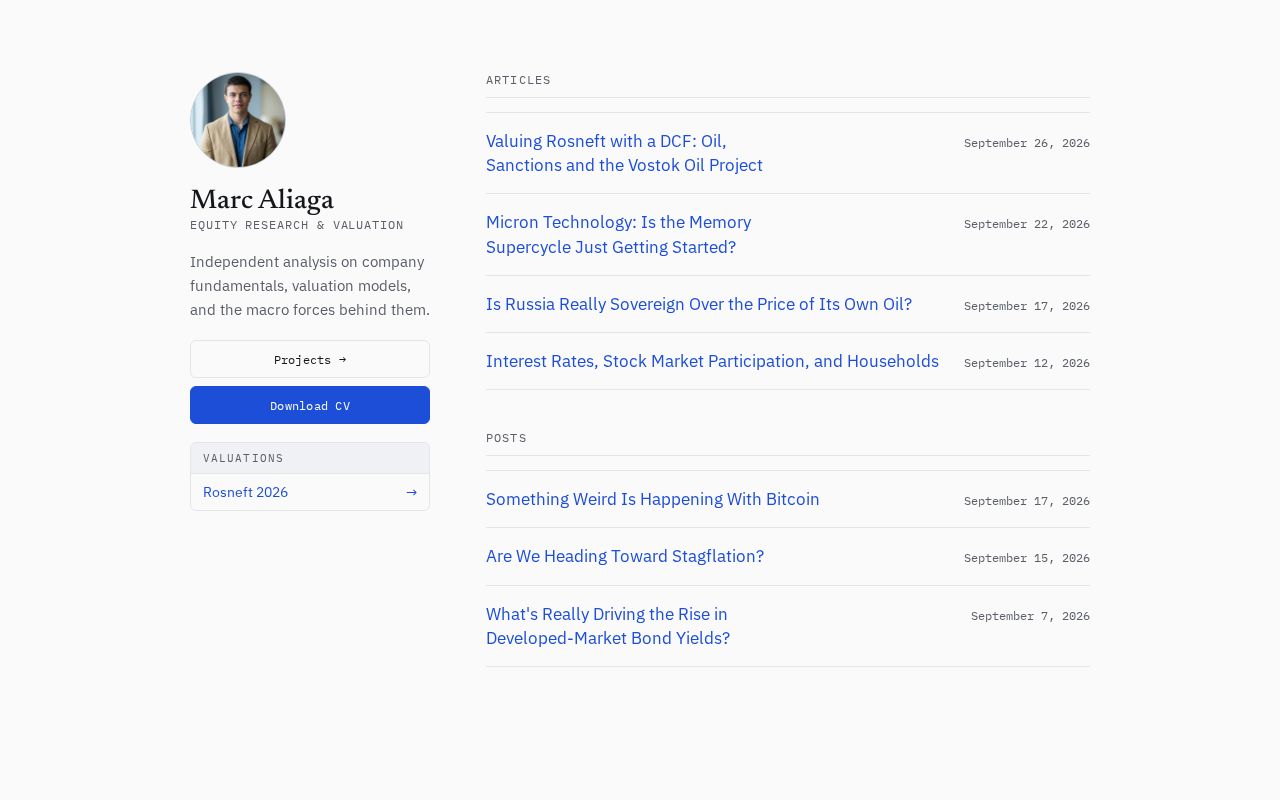
Task: Click the POSTS section heading
Action: click(x=506, y=438)
